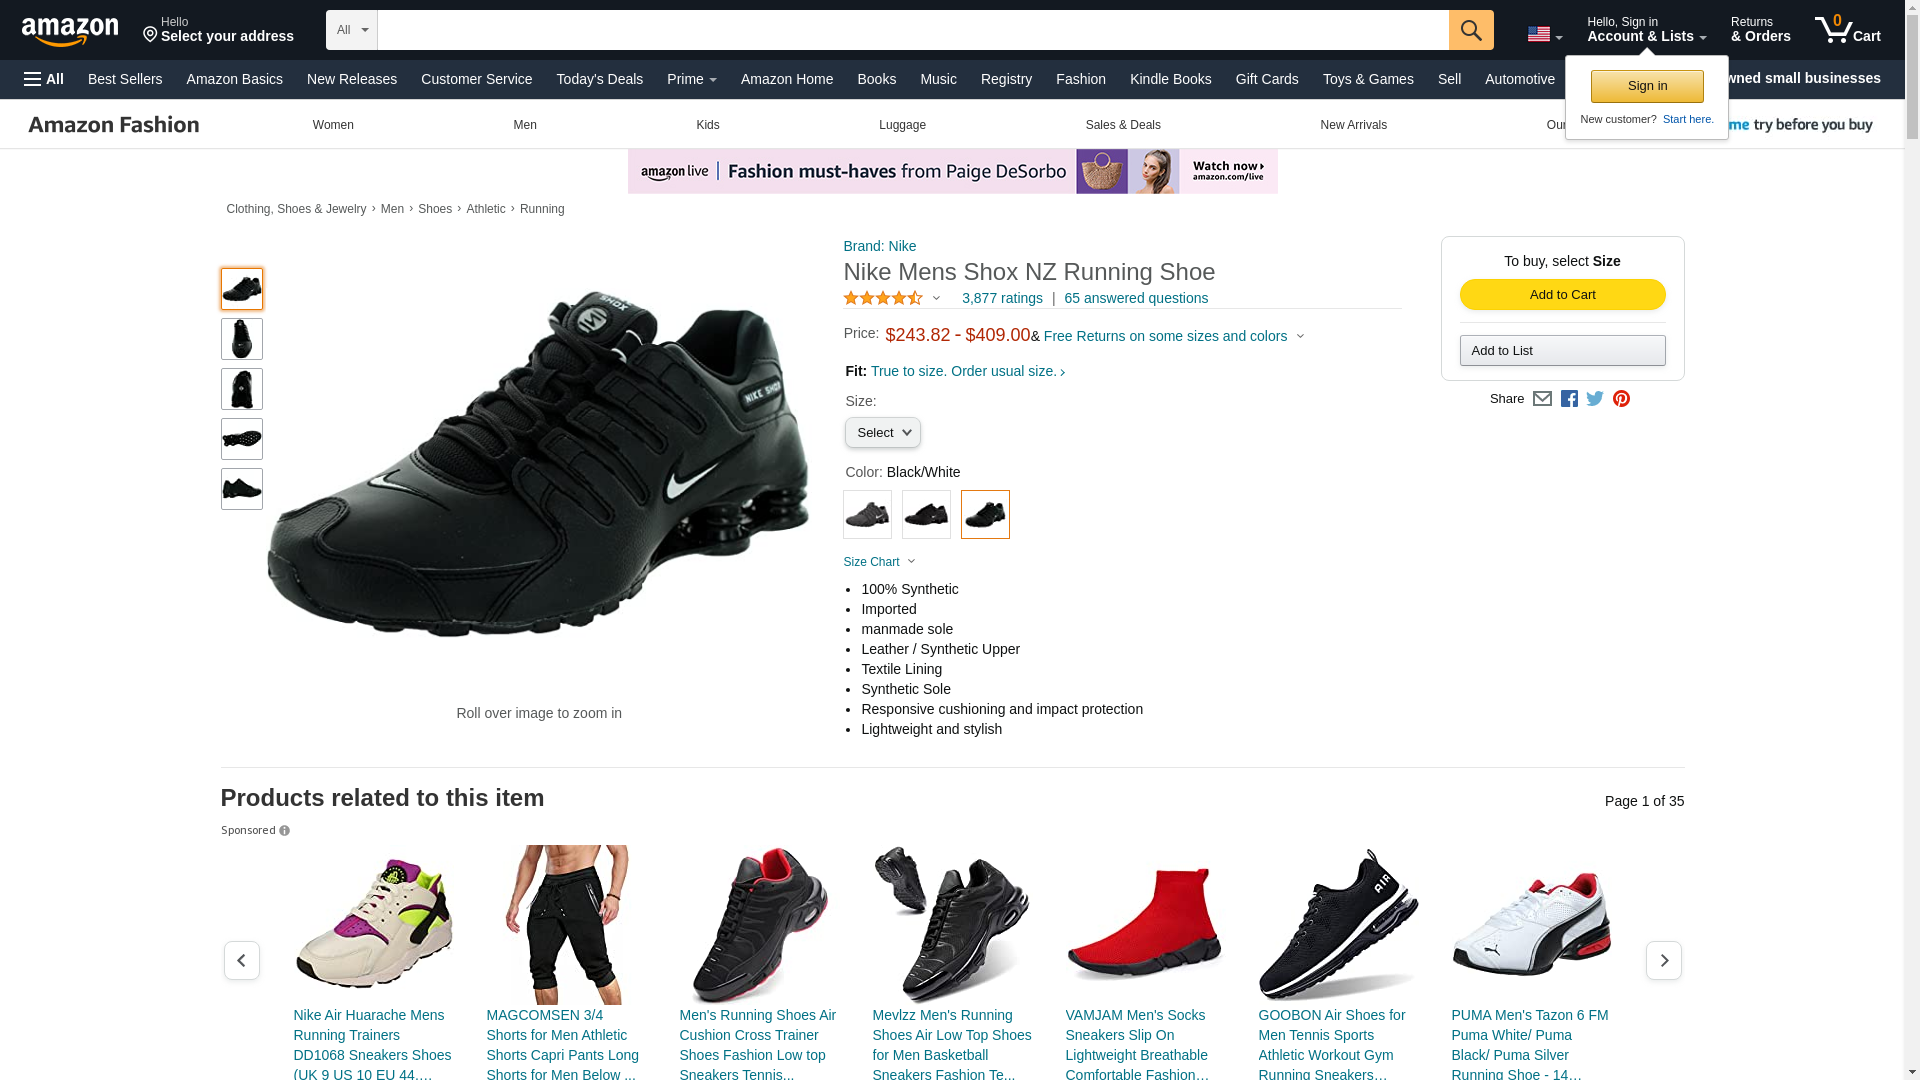This screenshot has height=1080, width=1920.
Task: Open the Size Select dropdown
Action: click(x=882, y=433)
